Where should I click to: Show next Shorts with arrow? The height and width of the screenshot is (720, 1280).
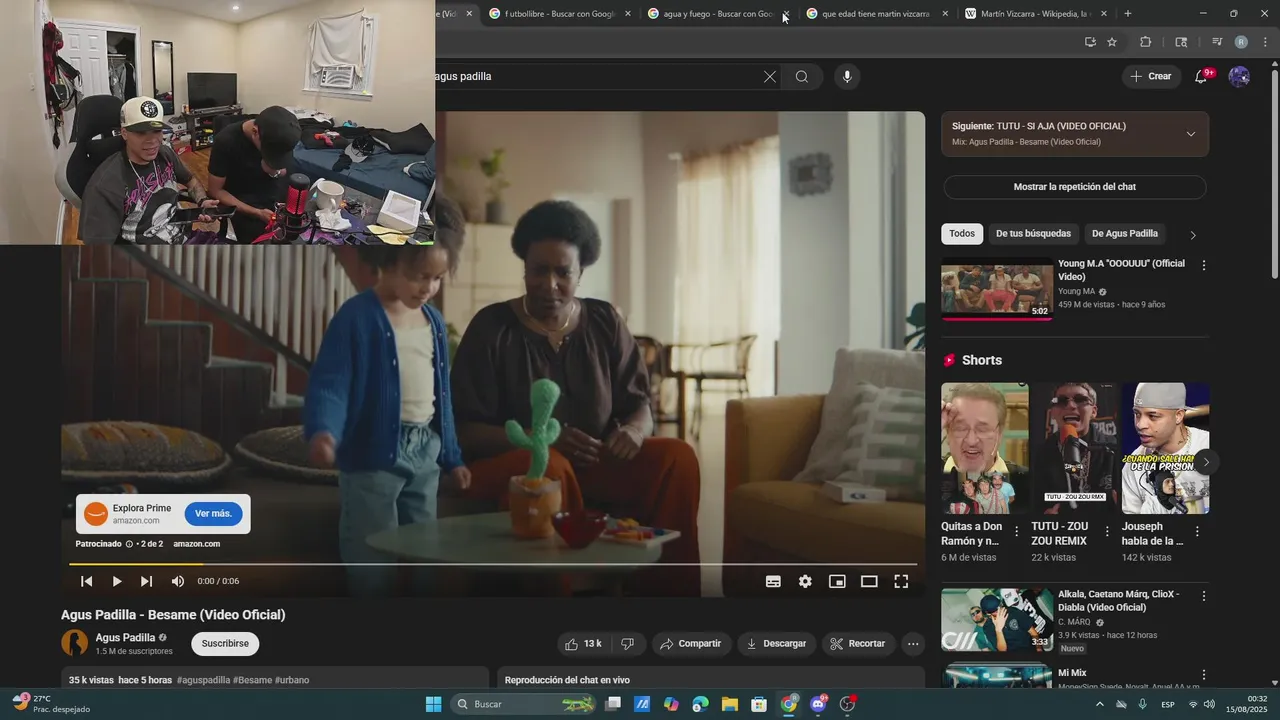point(1206,462)
